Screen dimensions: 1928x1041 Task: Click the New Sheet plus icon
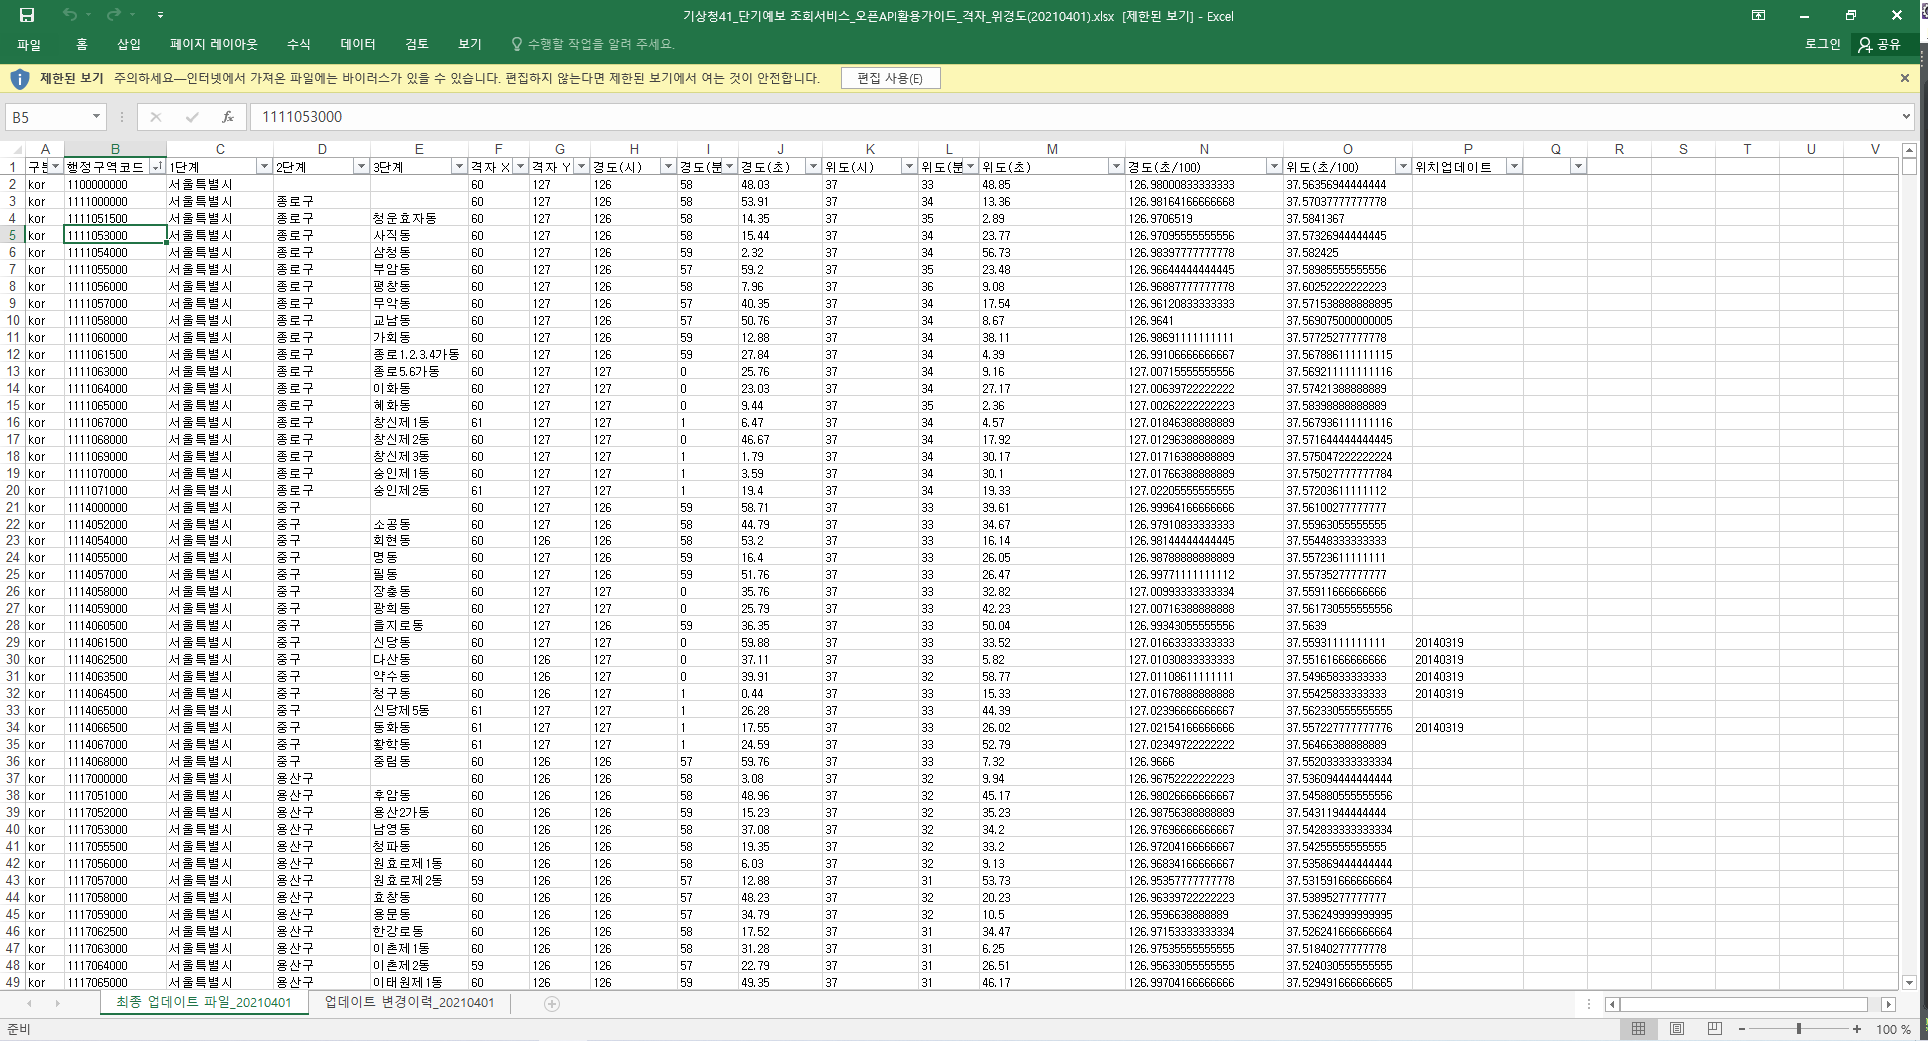coord(552,1003)
